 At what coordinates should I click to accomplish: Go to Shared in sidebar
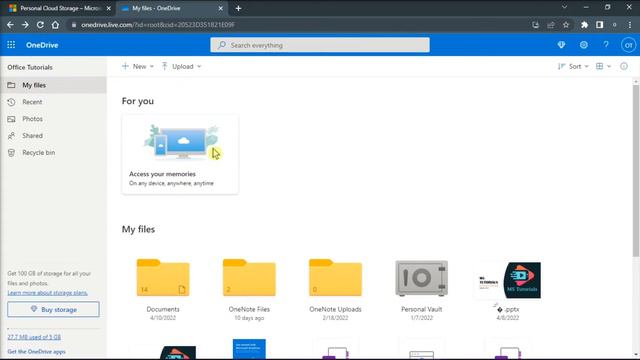(x=53, y=136)
